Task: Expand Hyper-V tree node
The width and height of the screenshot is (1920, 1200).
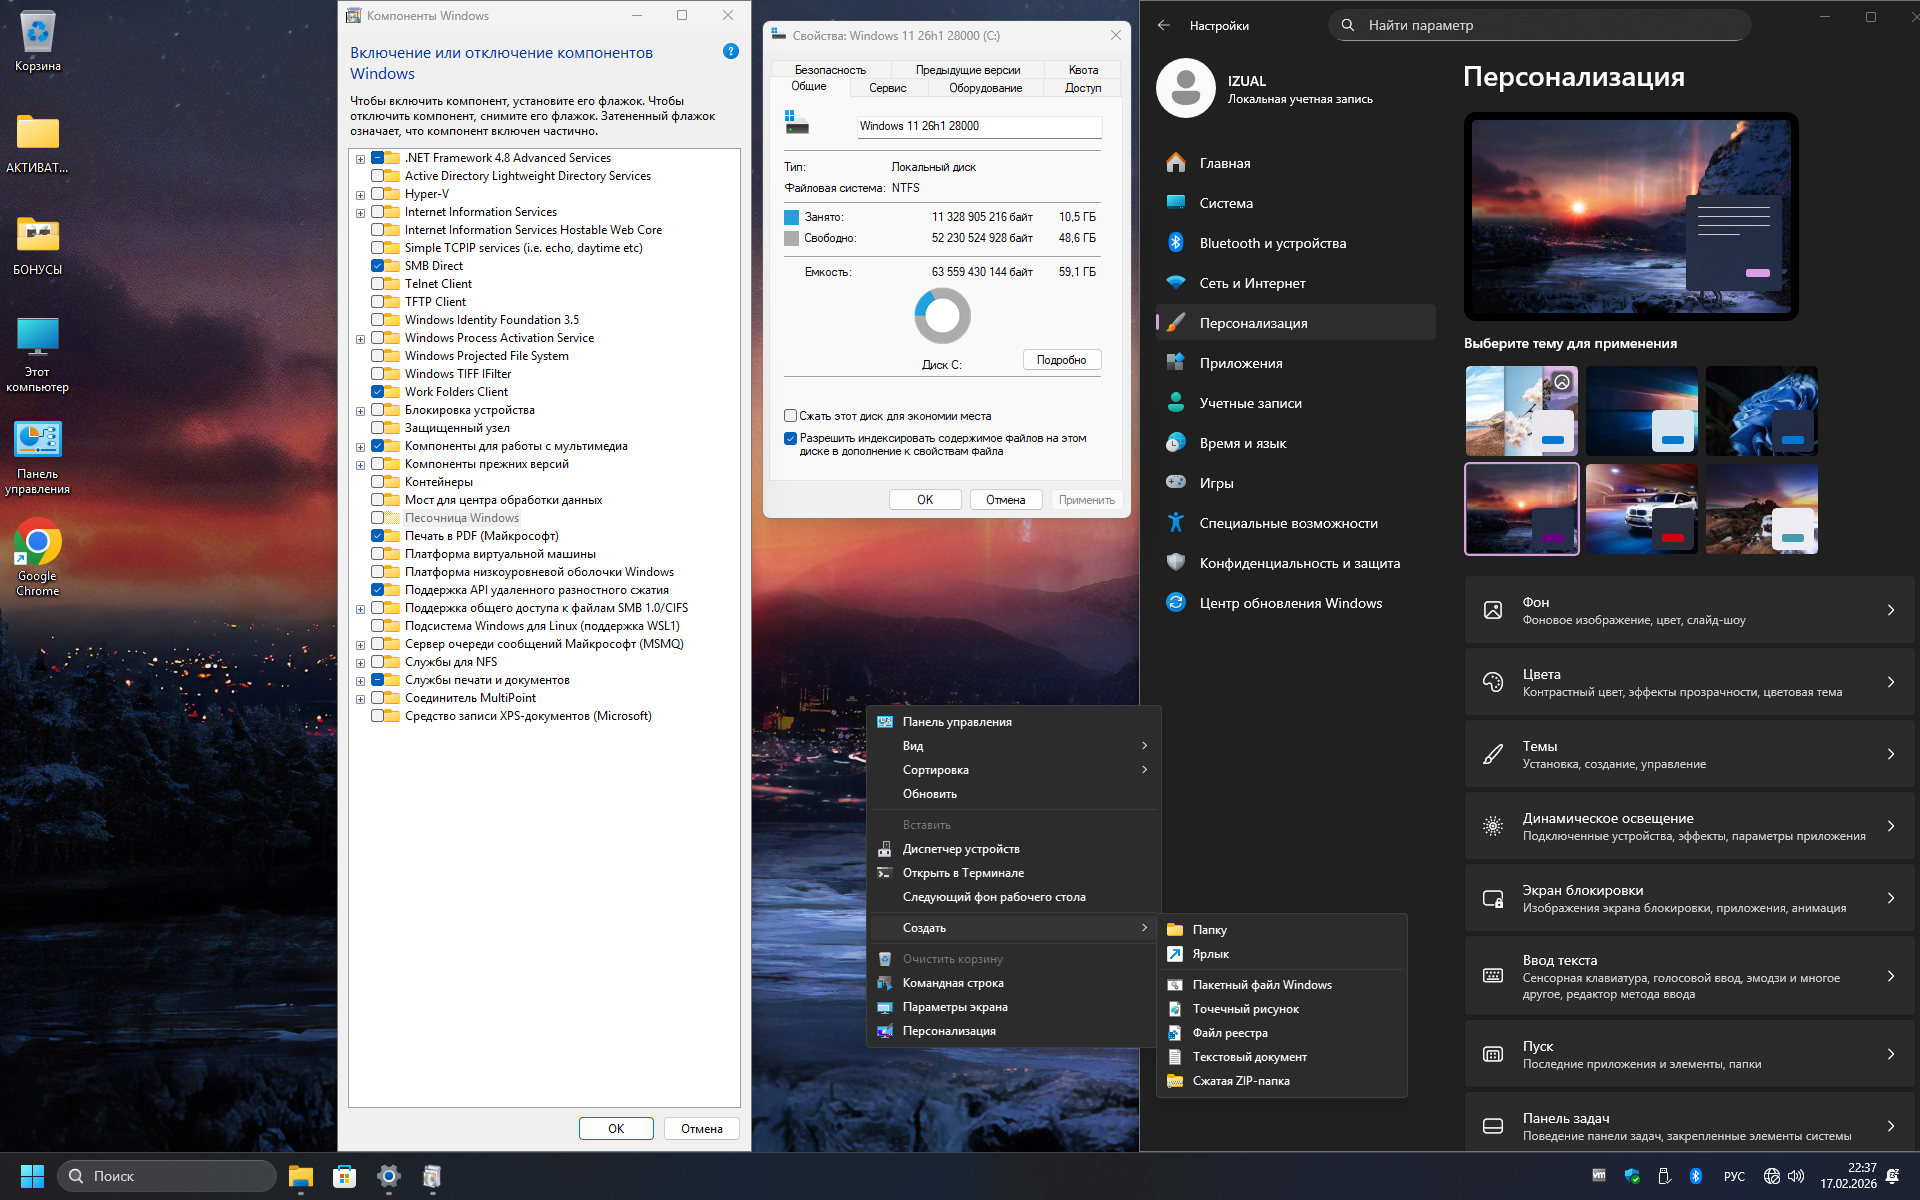Action: [x=360, y=195]
